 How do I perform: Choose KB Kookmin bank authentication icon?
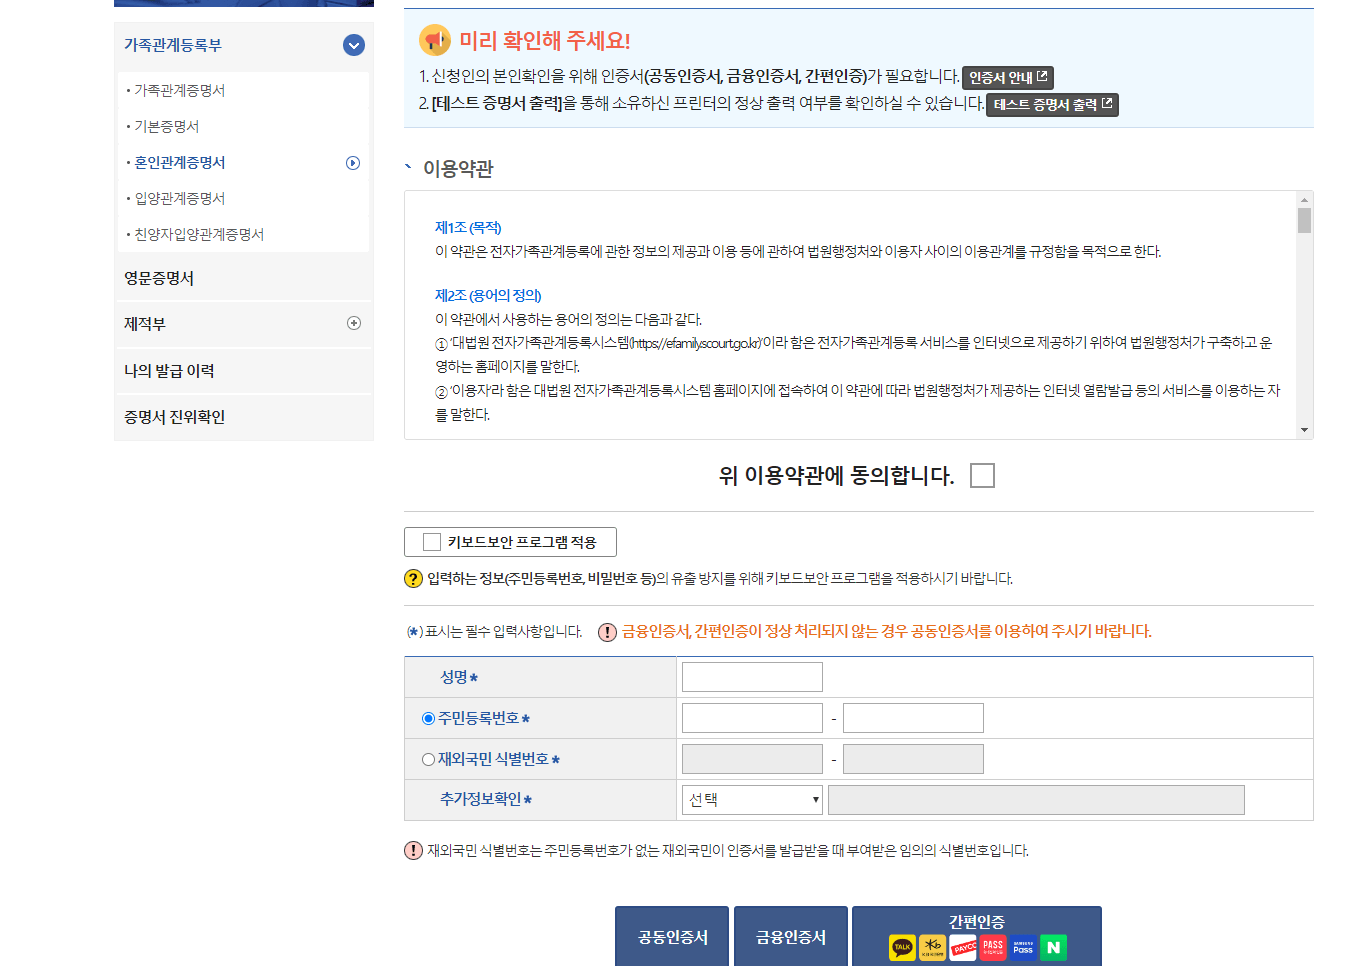[x=933, y=947]
